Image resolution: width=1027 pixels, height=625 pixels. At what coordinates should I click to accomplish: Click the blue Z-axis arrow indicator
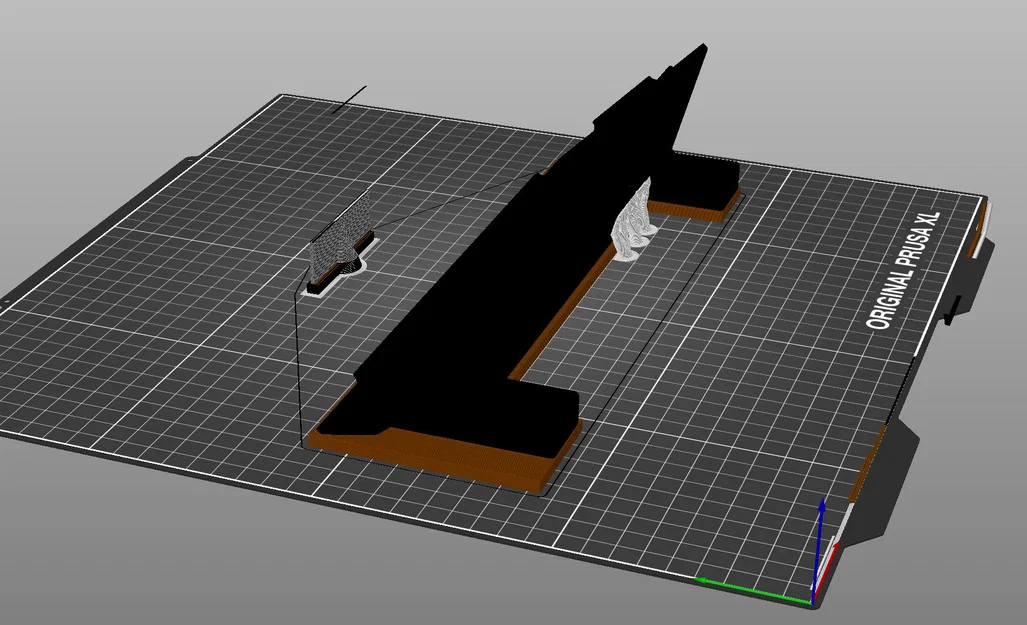[x=821, y=530]
